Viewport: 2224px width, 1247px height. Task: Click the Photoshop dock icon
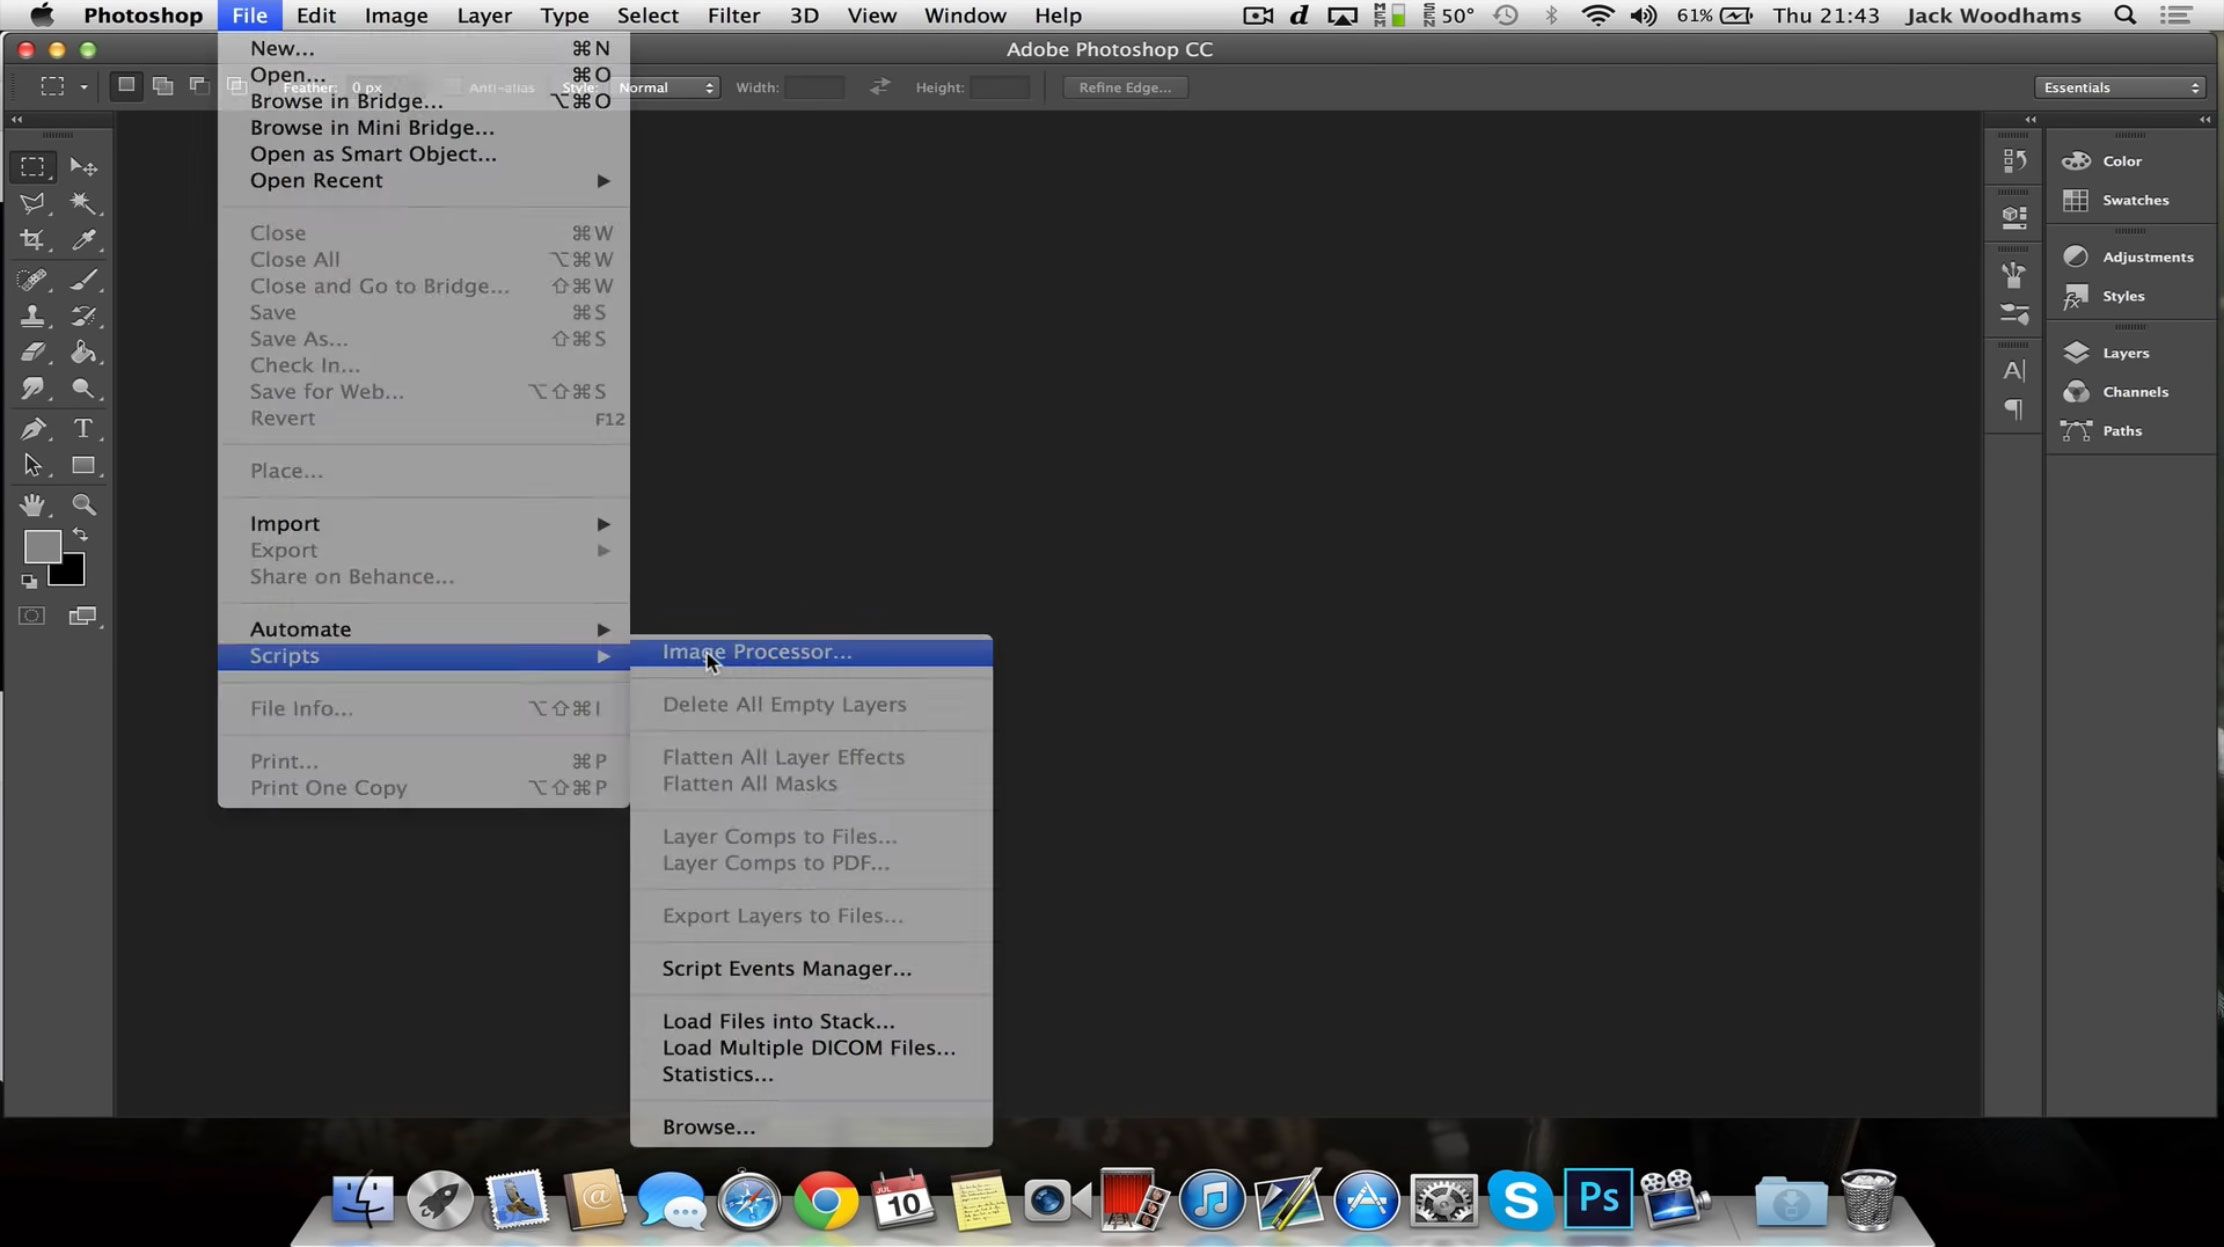1598,1198
